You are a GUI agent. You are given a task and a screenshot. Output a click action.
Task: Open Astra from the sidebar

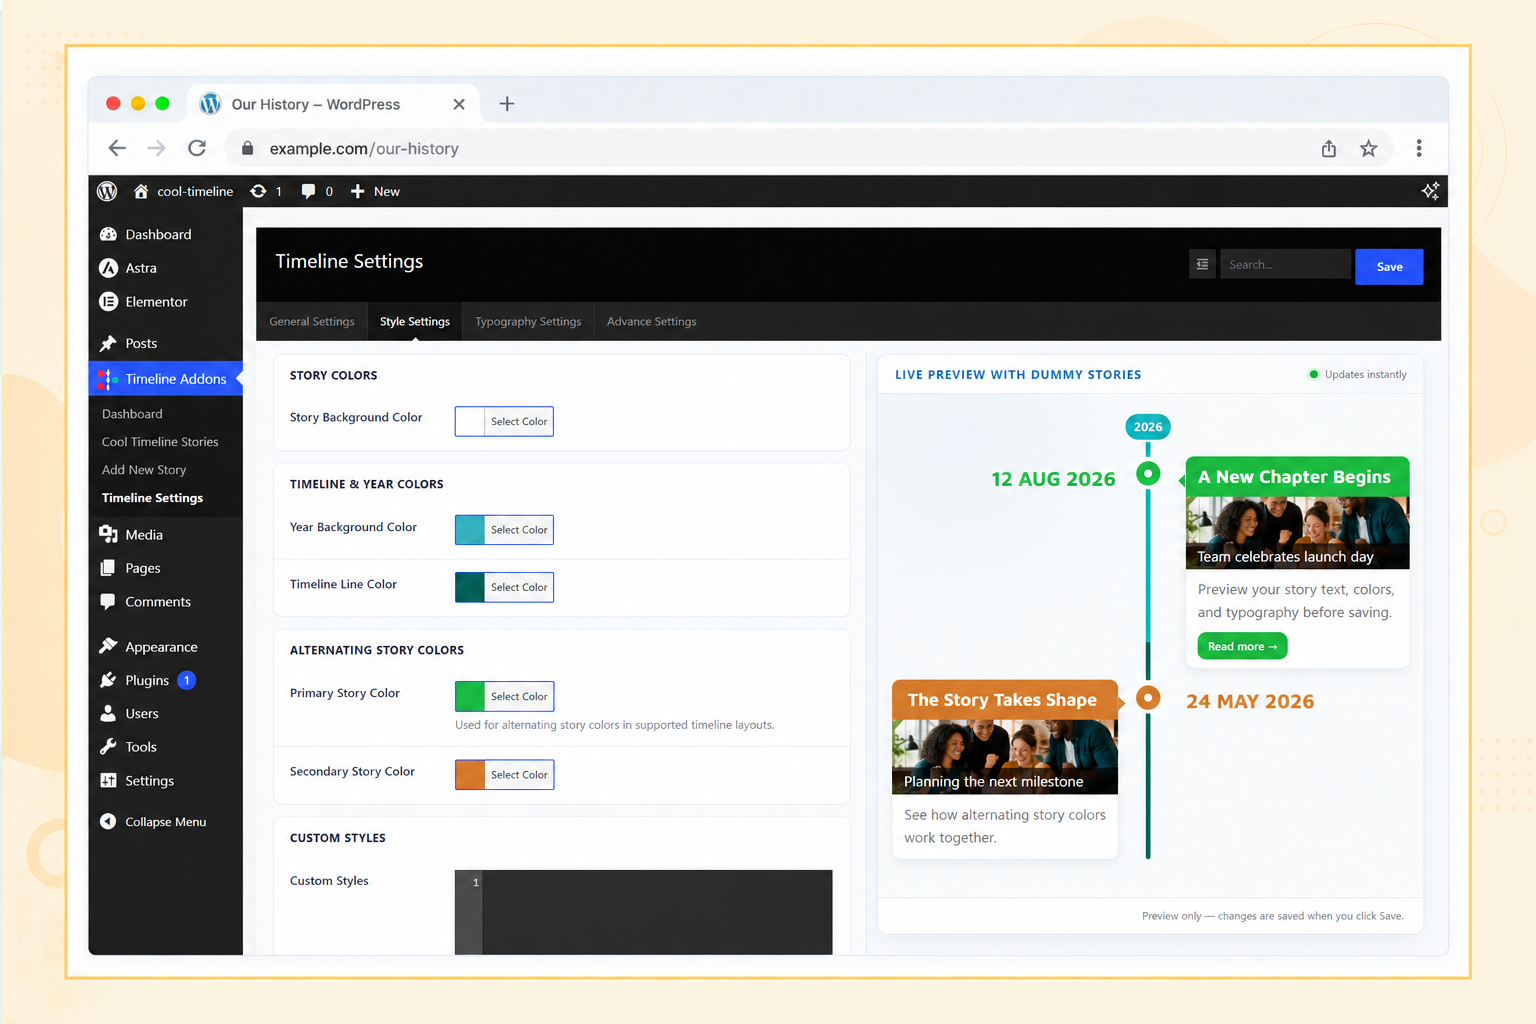(141, 268)
